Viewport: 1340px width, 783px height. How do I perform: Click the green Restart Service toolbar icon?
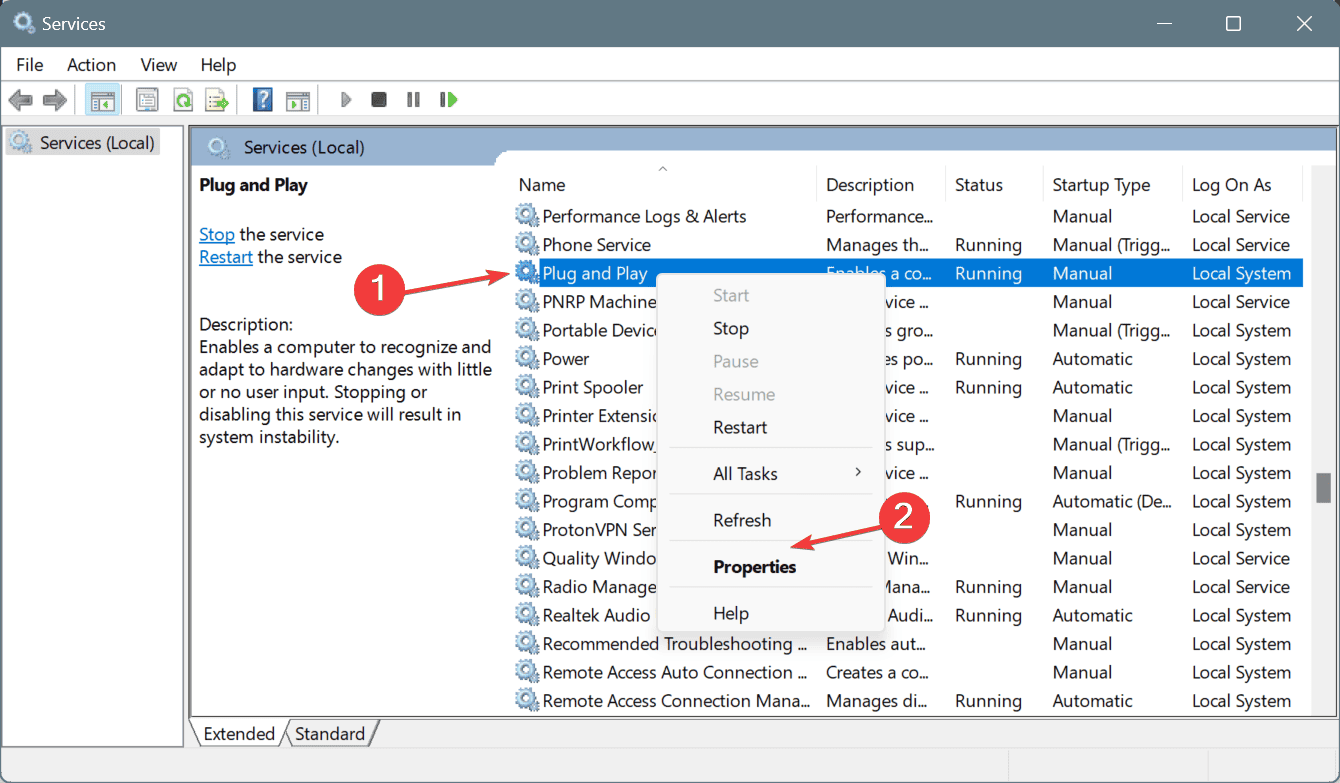pyautogui.click(x=449, y=100)
